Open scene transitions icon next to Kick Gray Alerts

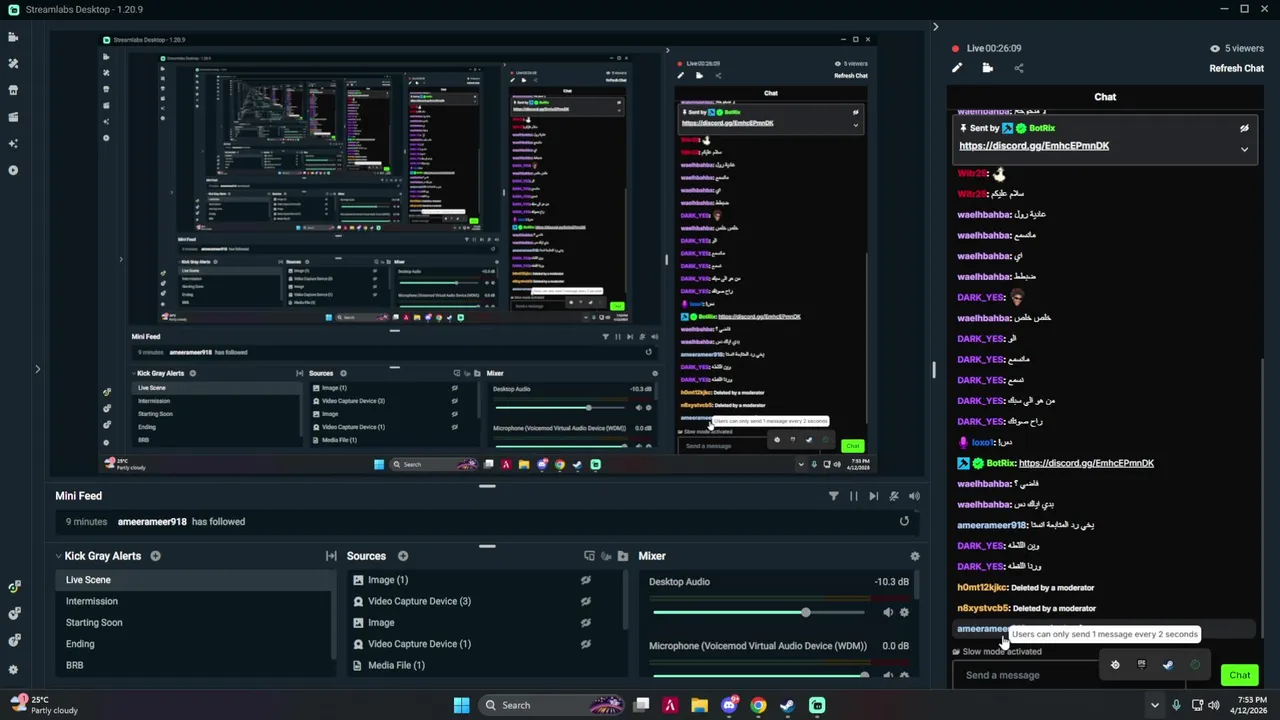(x=331, y=556)
